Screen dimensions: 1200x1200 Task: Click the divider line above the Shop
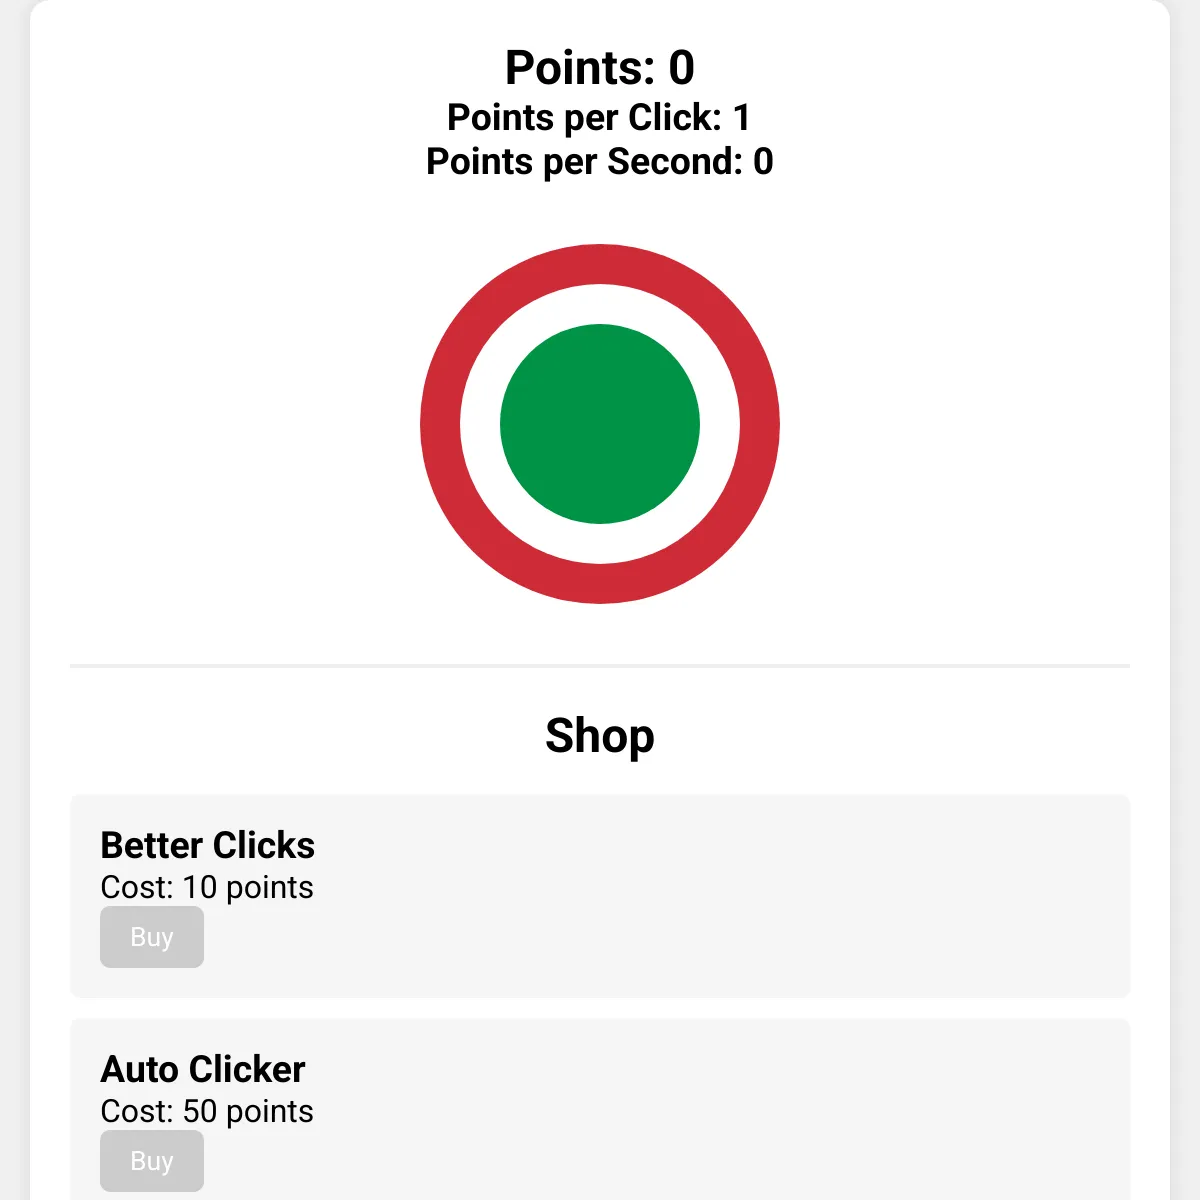(x=600, y=665)
